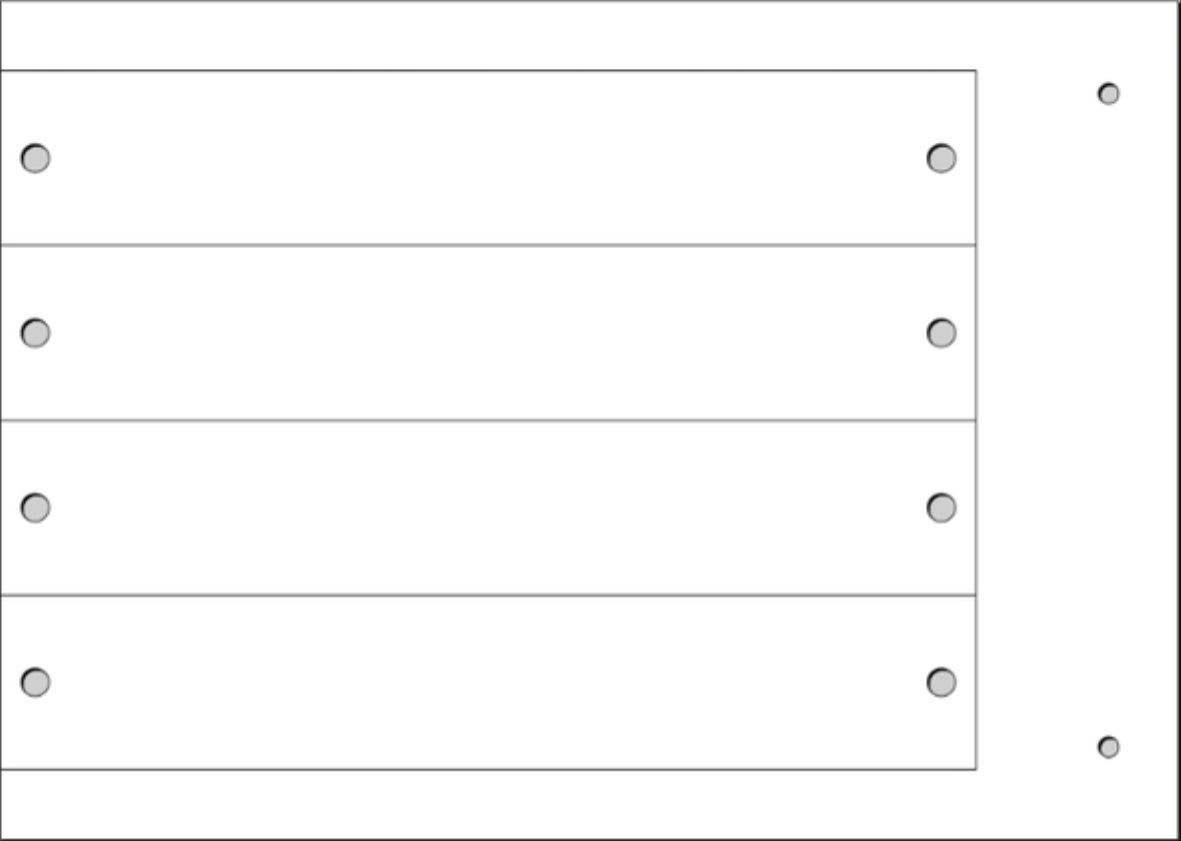Select the left hole in the bottom panel
Image resolution: width=1181 pixels, height=841 pixels.
tap(35, 683)
